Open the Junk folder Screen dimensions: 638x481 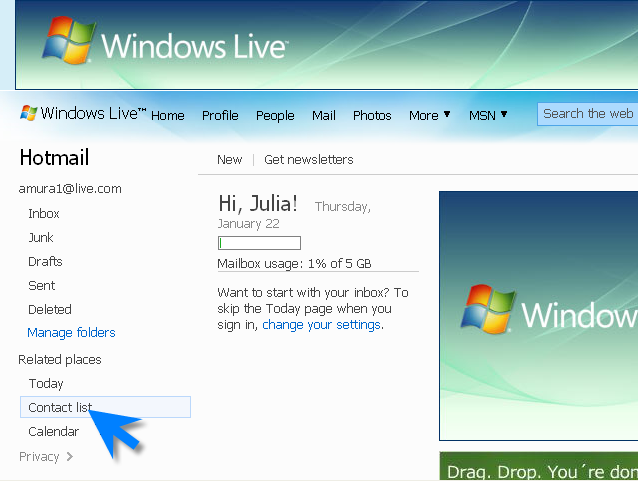pyautogui.click(x=41, y=238)
